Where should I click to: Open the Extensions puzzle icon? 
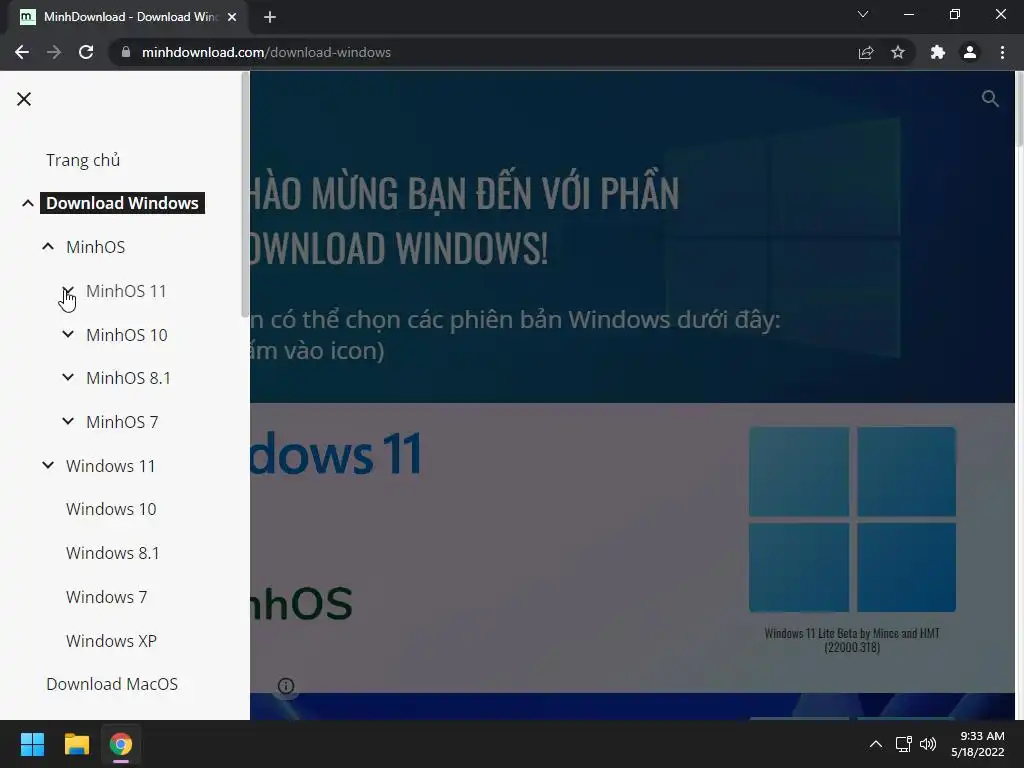pyautogui.click(x=938, y=52)
